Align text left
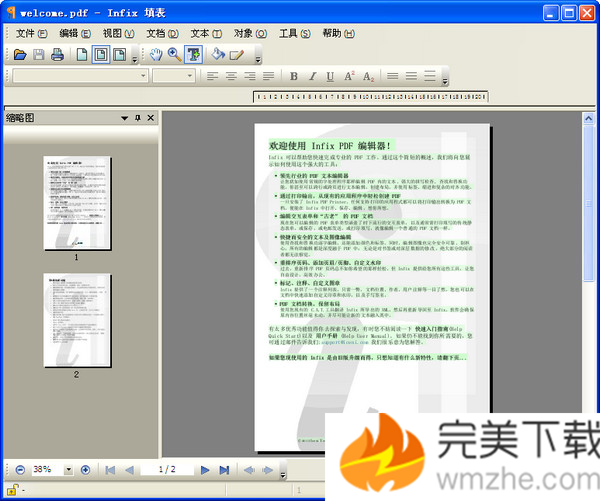The height and width of the screenshot is (501, 600). [212, 76]
